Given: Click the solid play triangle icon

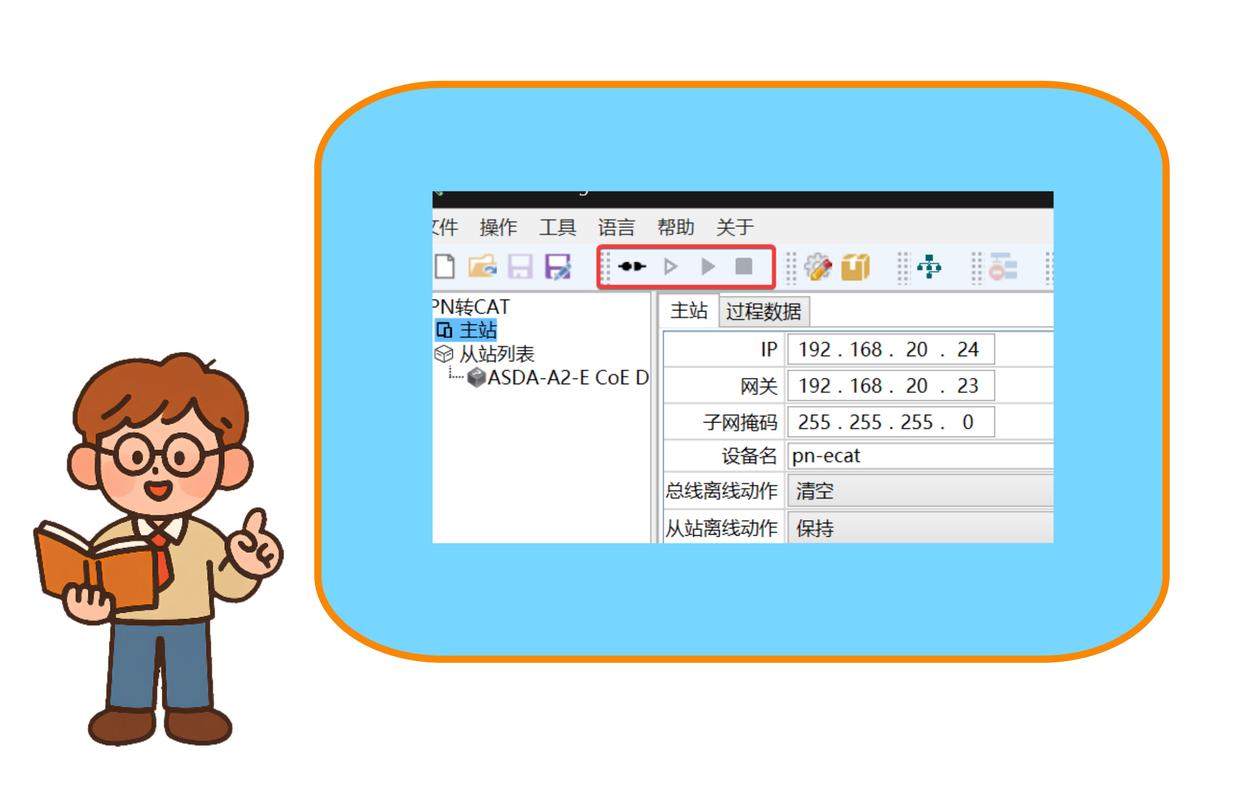Looking at the screenshot, I should [708, 267].
